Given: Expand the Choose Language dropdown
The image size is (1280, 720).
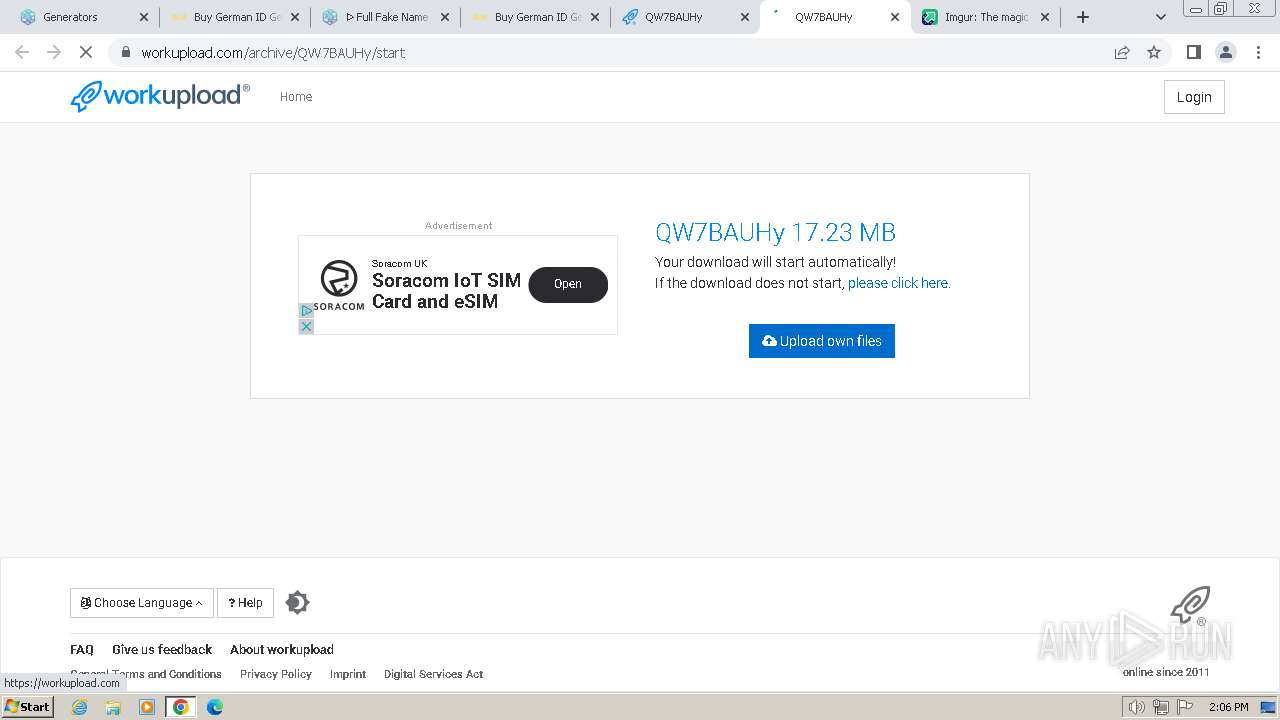Looking at the screenshot, I should click(x=142, y=603).
